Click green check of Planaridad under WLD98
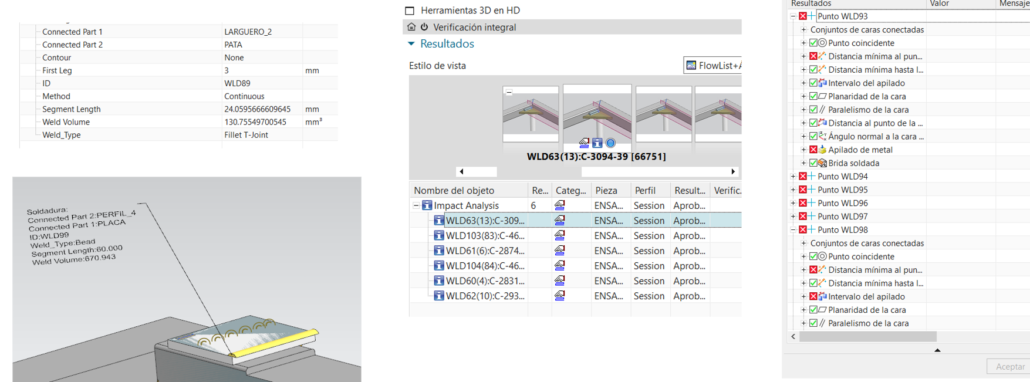The width and height of the screenshot is (1030, 382). point(813,310)
